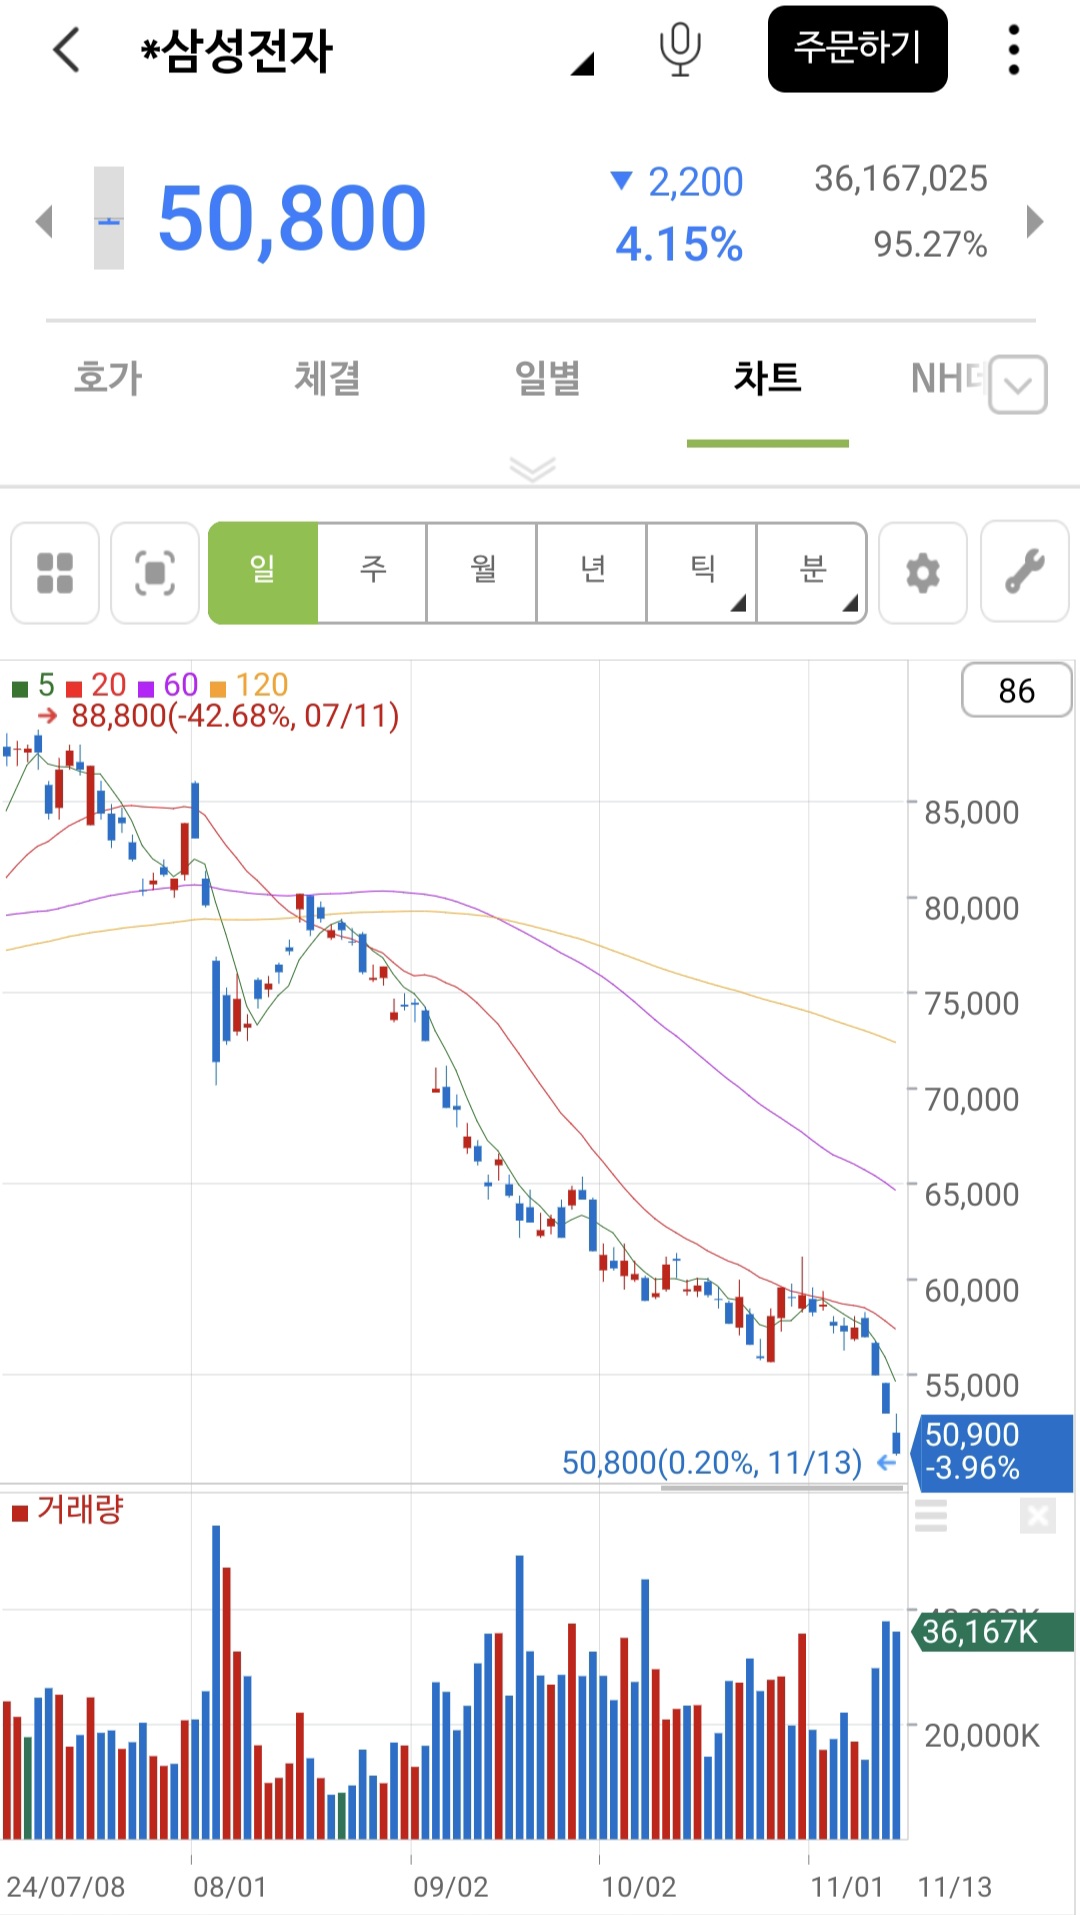This screenshot has width=1080, height=1915.
Task: Expand the tab list chevron box
Action: pyautogui.click(x=1017, y=385)
